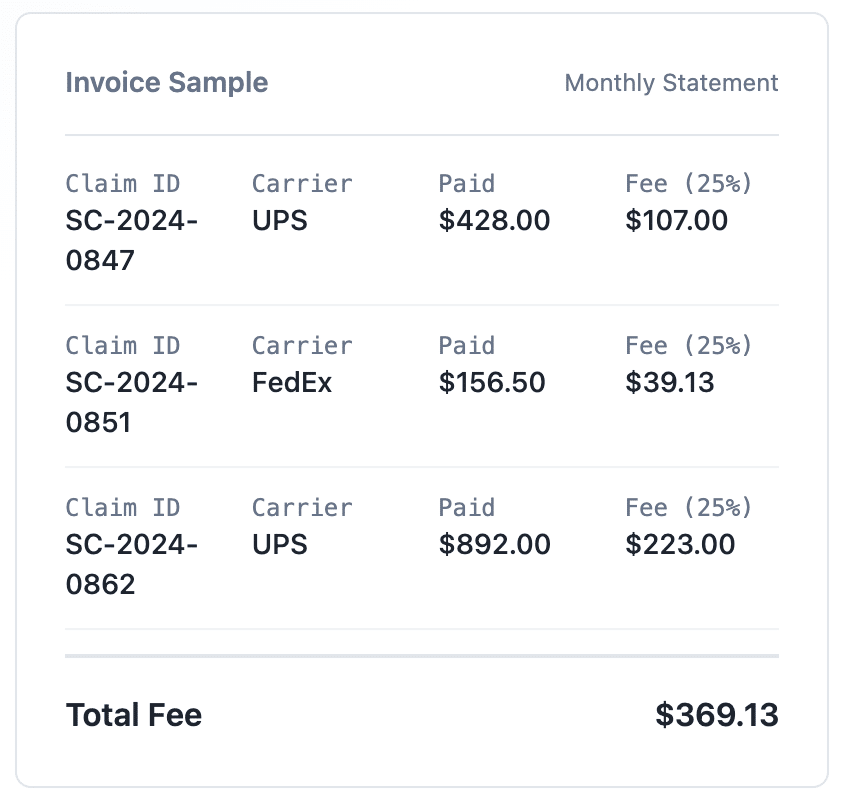Click the Fee (25%) label above $107.00
Screen dimensions: 842x802
point(688,184)
